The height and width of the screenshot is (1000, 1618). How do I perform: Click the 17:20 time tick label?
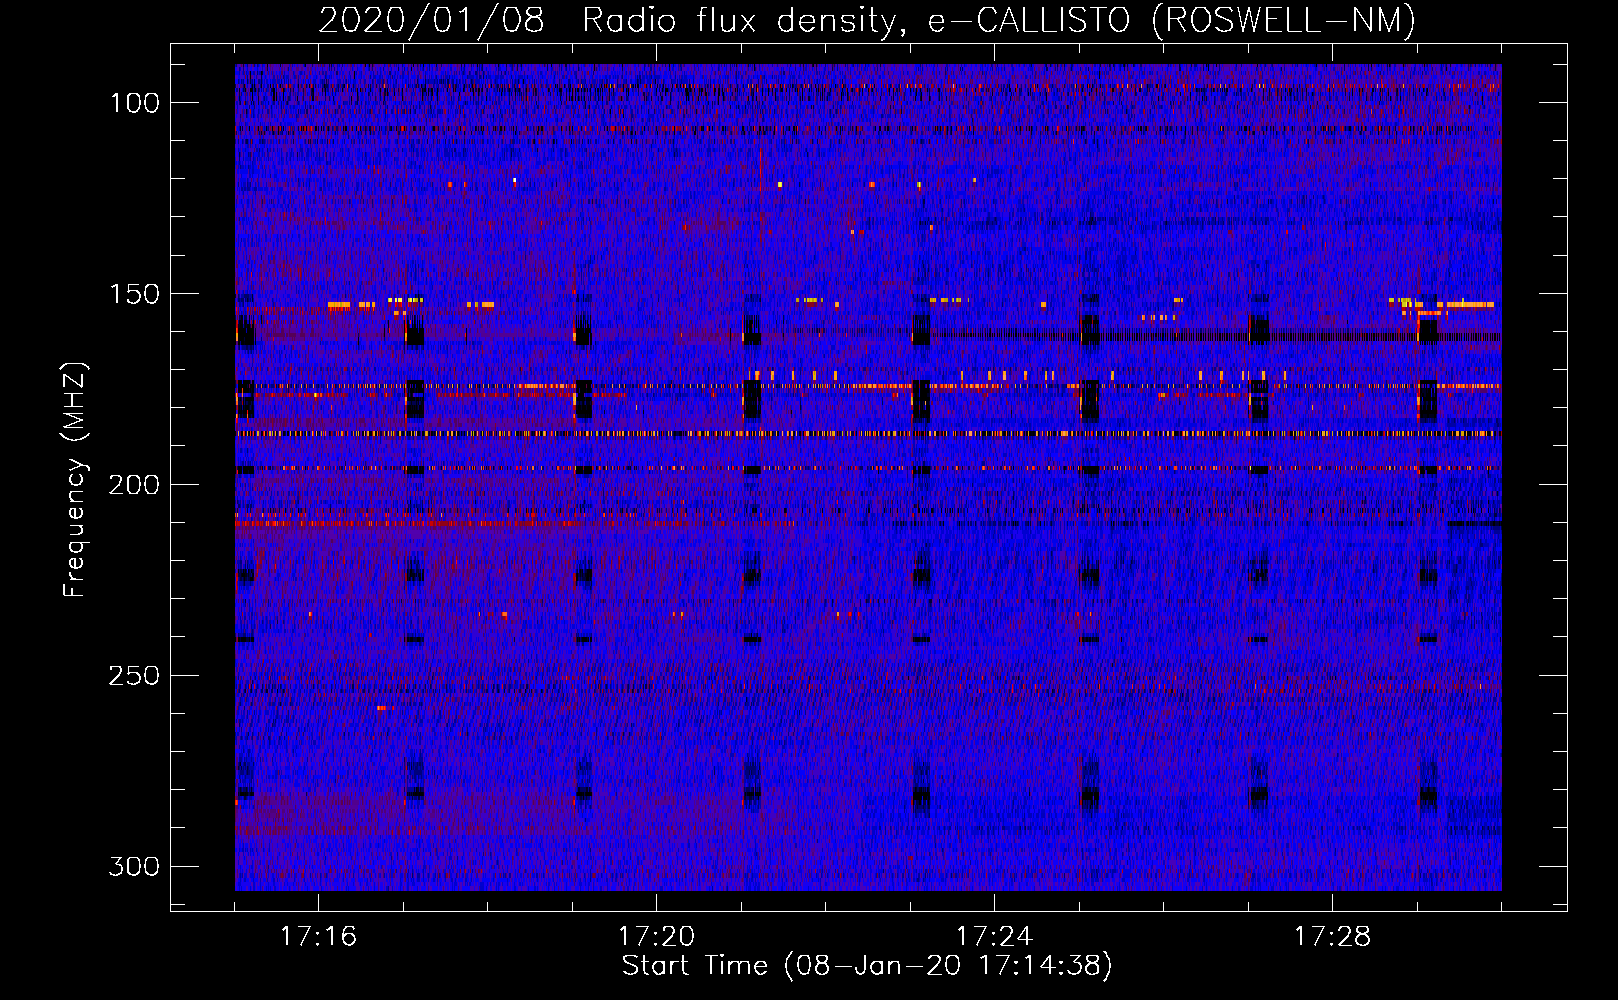pyautogui.click(x=656, y=937)
